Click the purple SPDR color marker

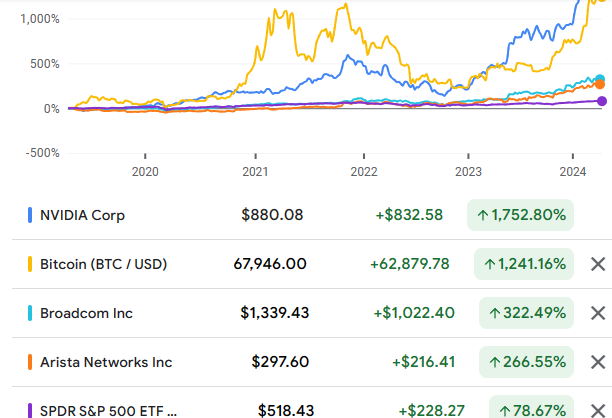30,411
